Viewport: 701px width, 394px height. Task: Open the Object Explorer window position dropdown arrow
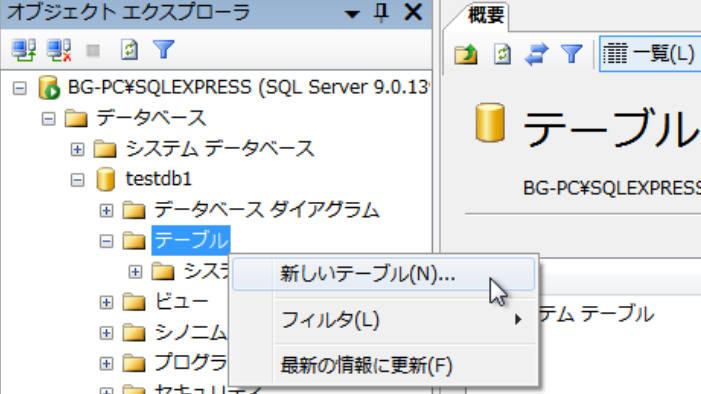(352, 14)
